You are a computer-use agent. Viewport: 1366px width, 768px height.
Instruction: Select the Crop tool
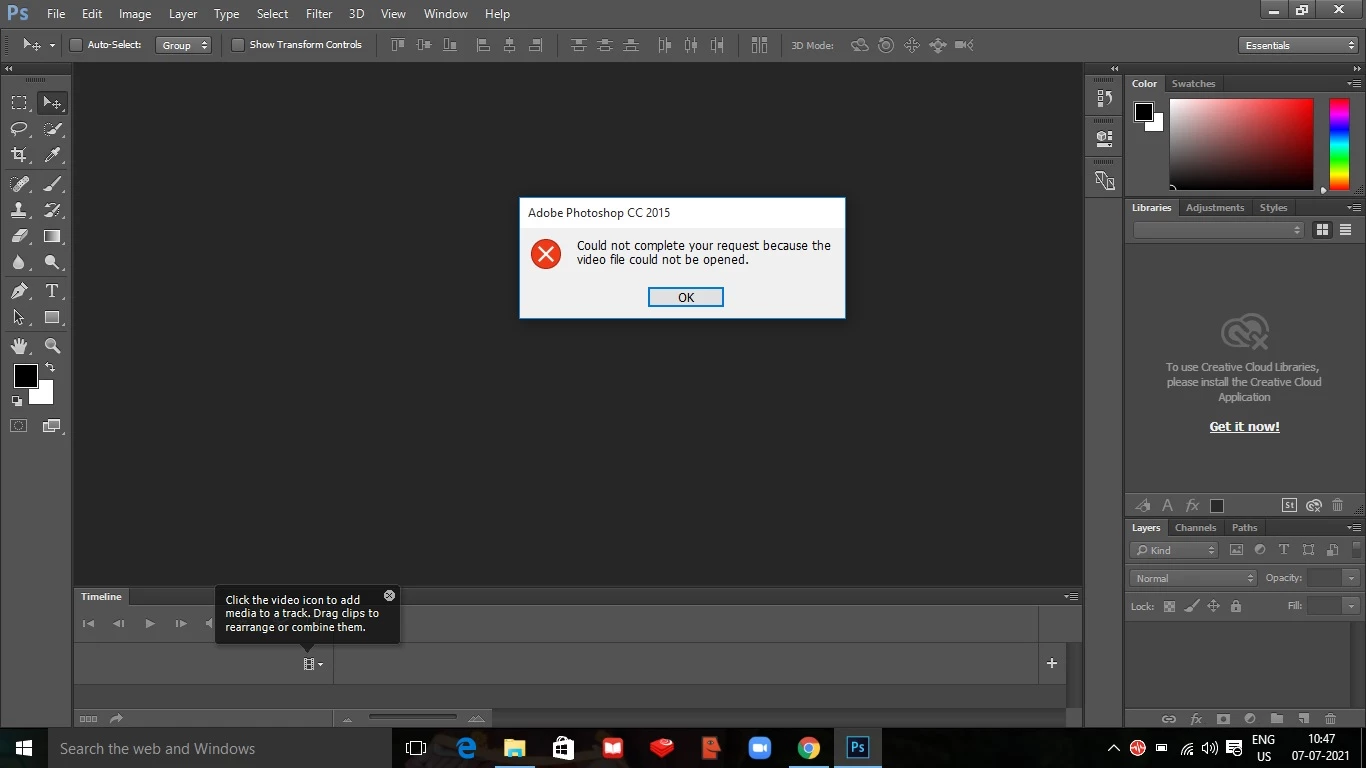[19, 155]
